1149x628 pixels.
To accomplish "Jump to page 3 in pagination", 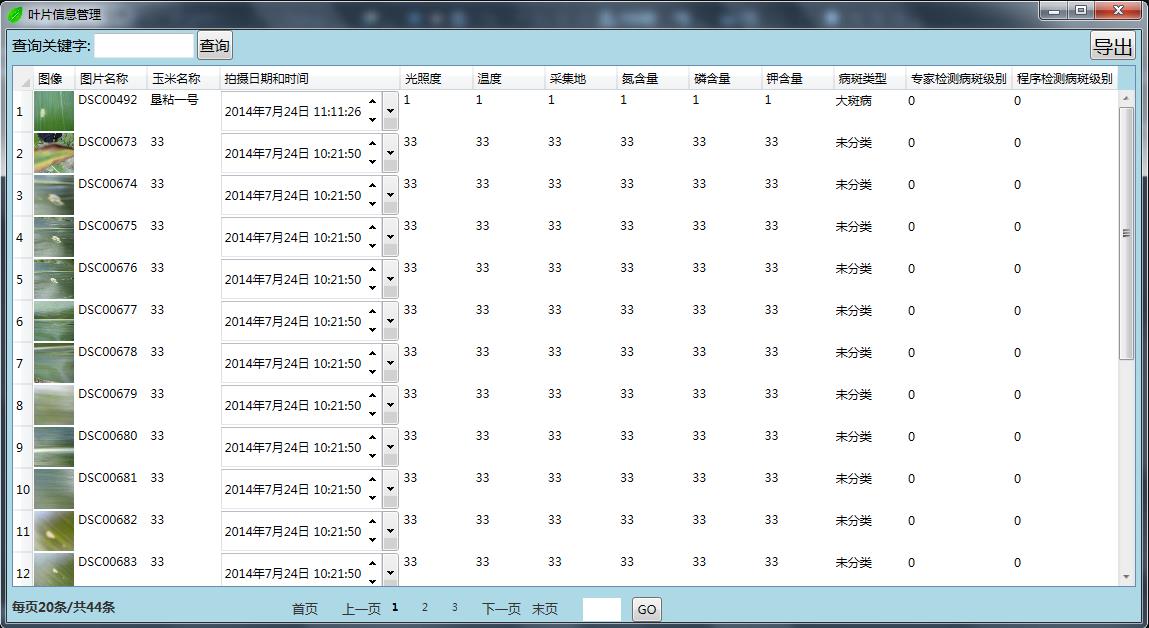I will [454, 607].
